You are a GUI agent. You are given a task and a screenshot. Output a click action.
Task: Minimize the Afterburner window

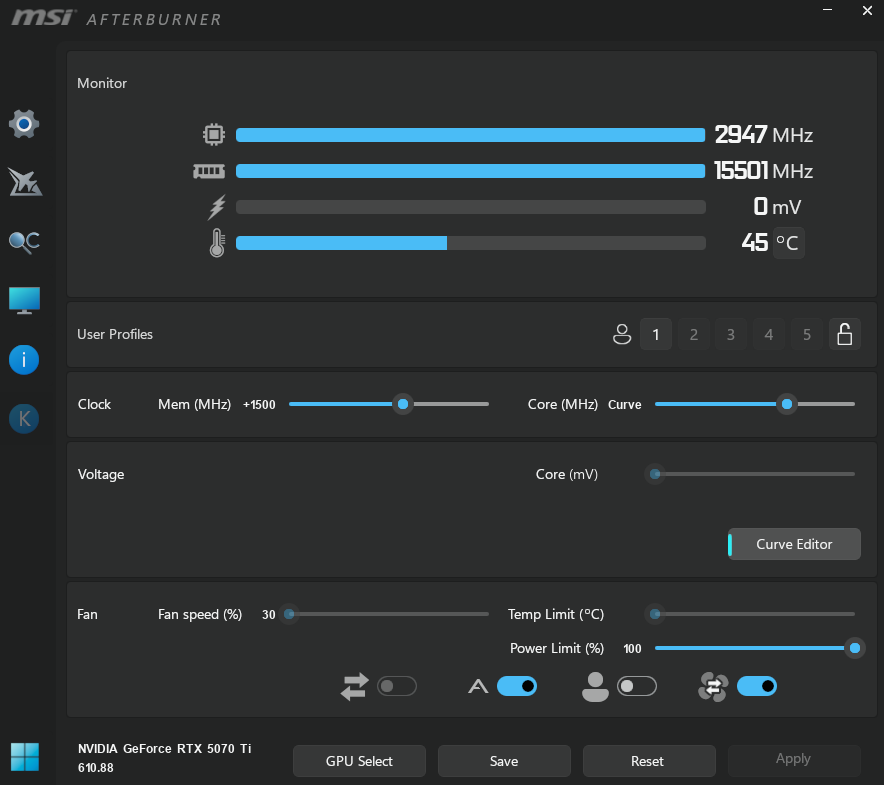pyautogui.click(x=828, y=10)
